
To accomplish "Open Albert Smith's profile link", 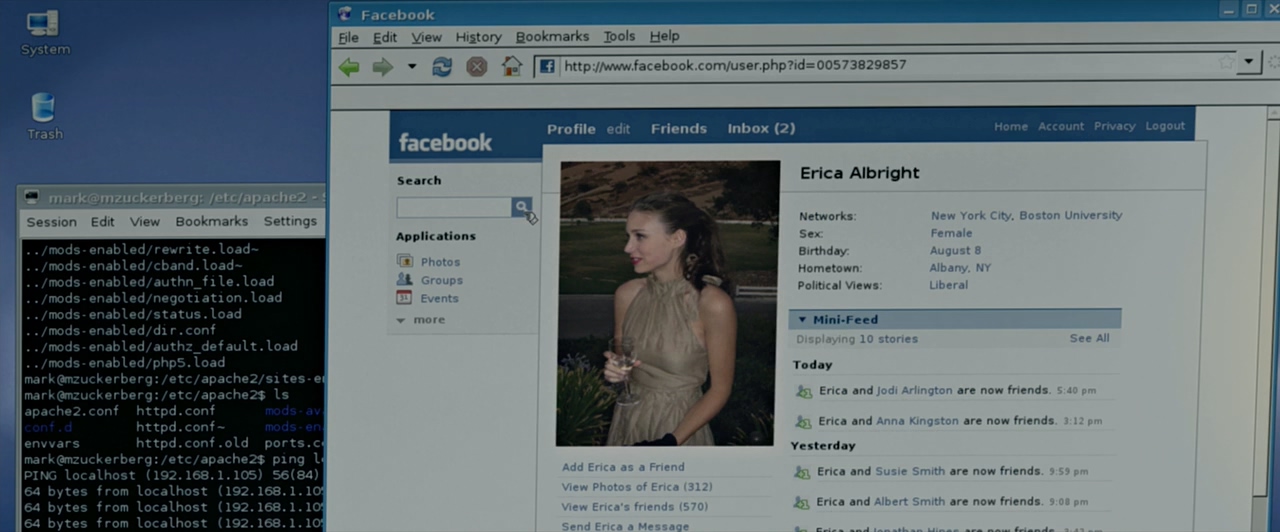I will 909,502.
